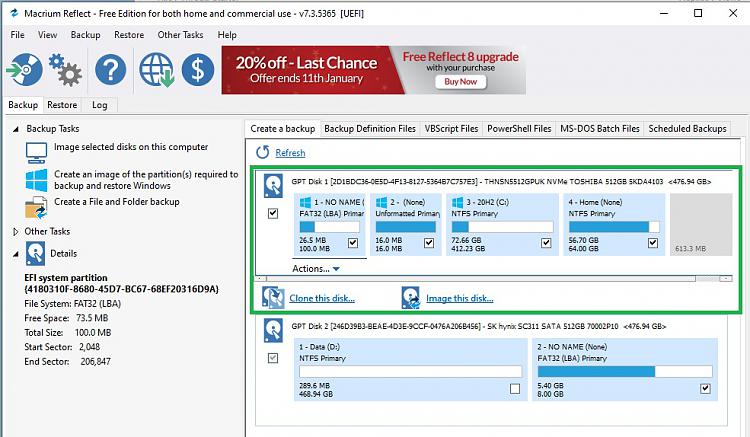Open the Scheduled Backups tab
The width and height of the screenshot is (750, 437).
687,129
